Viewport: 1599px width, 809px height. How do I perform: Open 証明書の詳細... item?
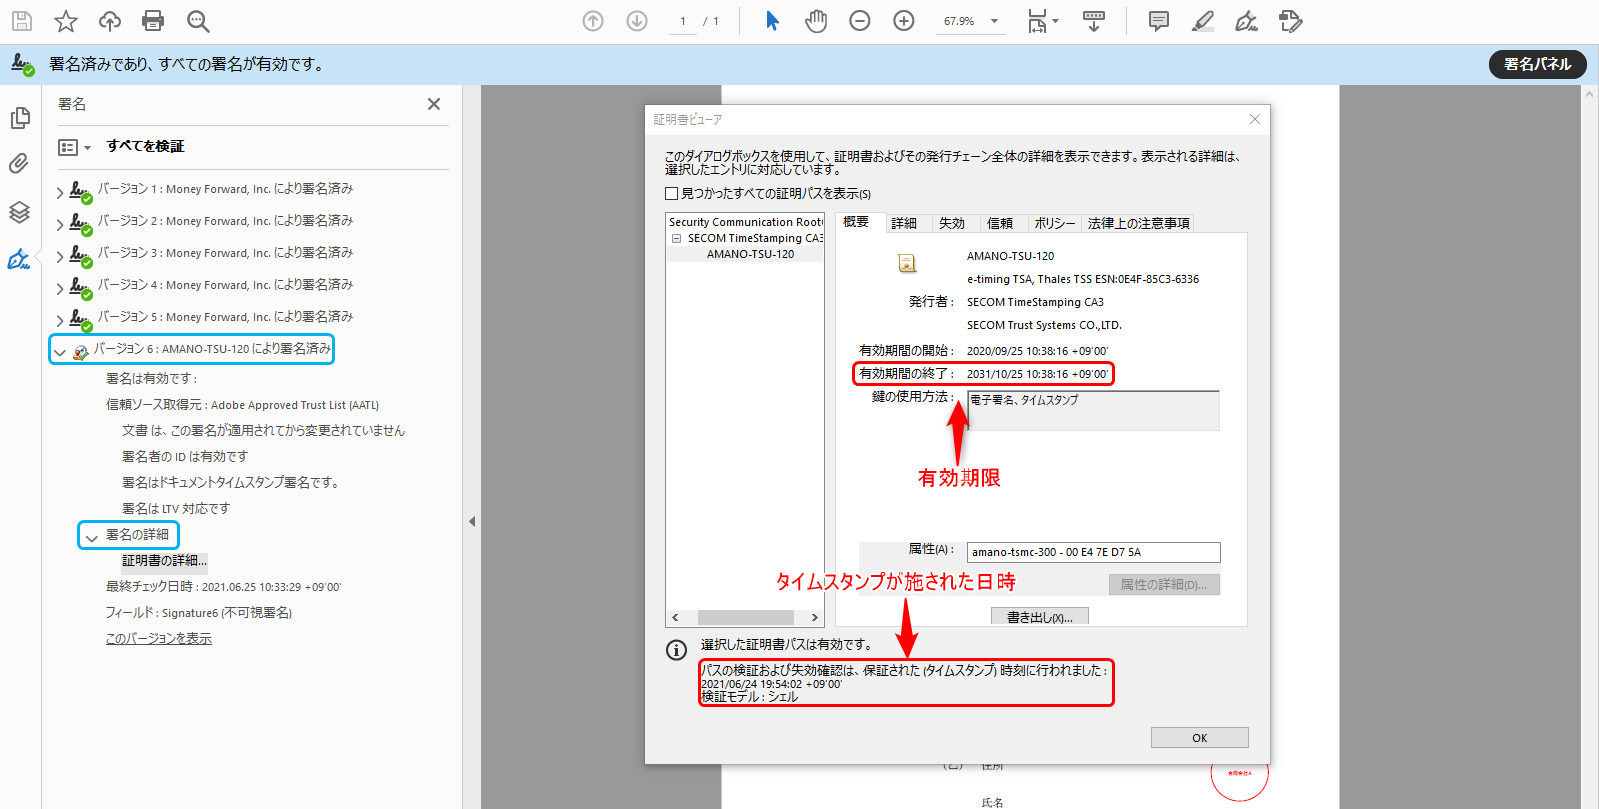click(x=165, y=561)
